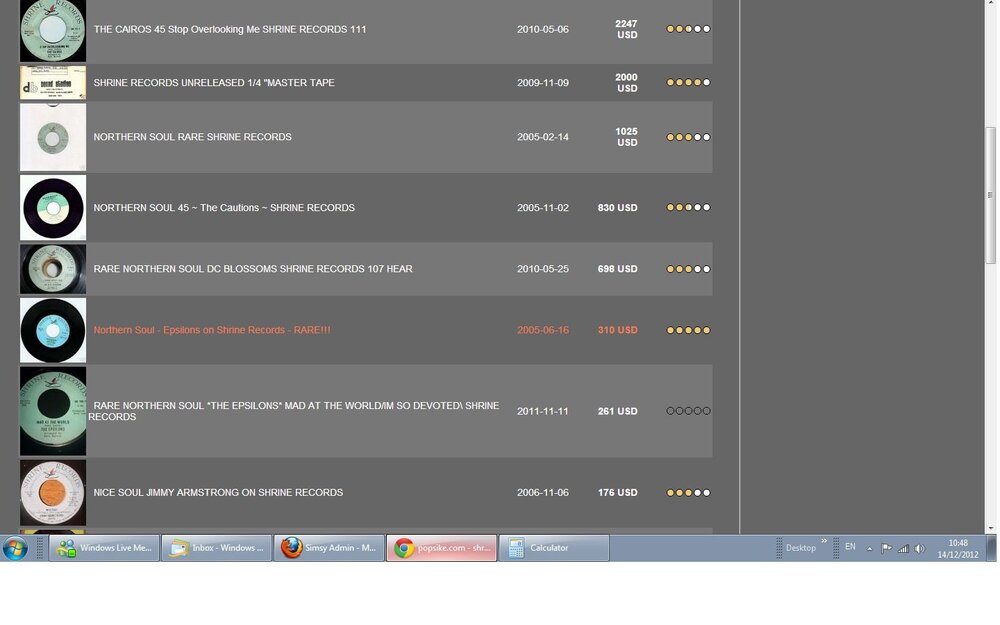Viewport: 1000px width, 625px height.
Task: Click the MASTER TAPE thumbnail image
Action: pyautogui.click(x=53, y=83)
